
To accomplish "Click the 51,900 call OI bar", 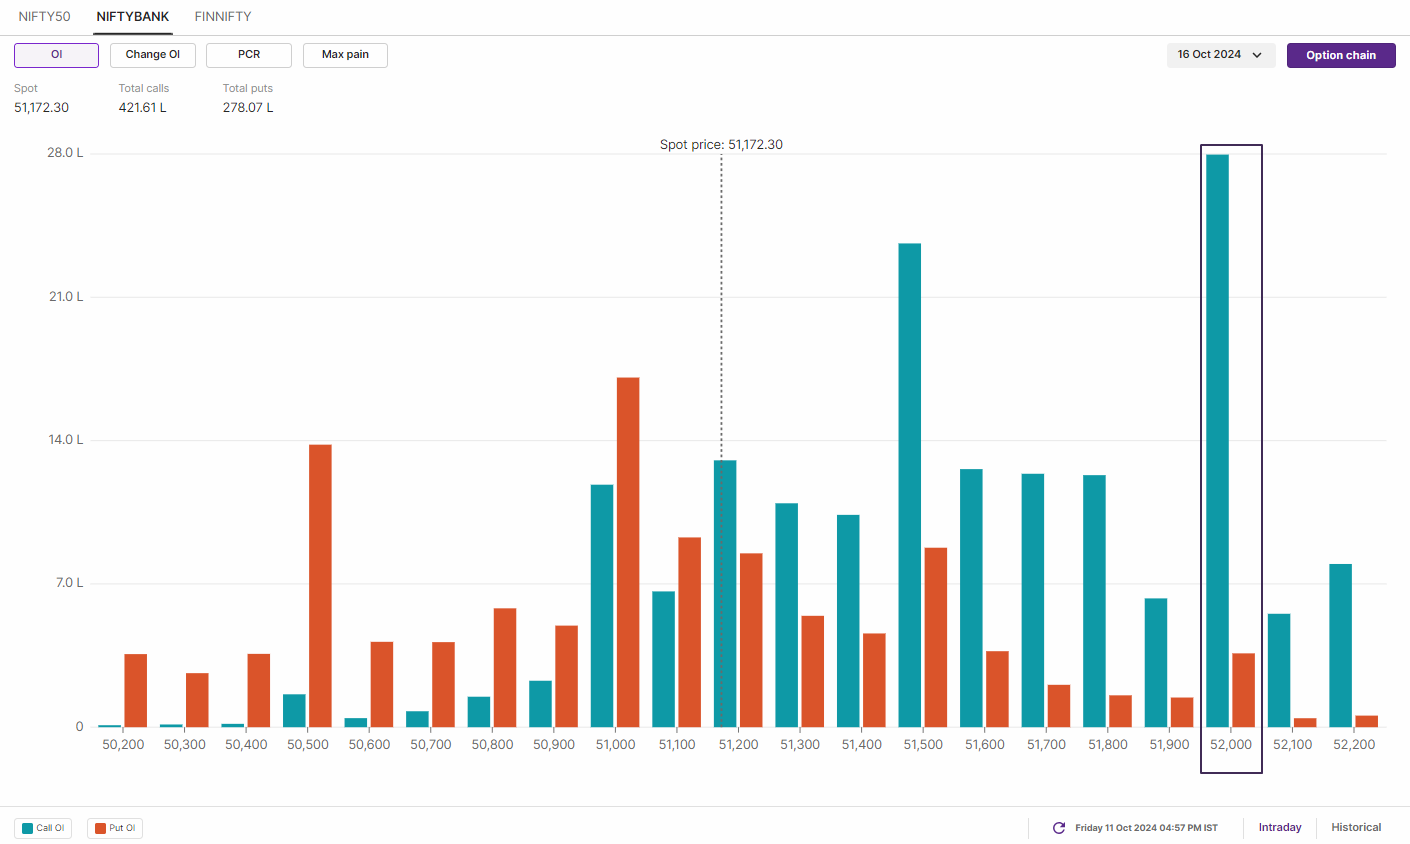I will coord(1156,663).
